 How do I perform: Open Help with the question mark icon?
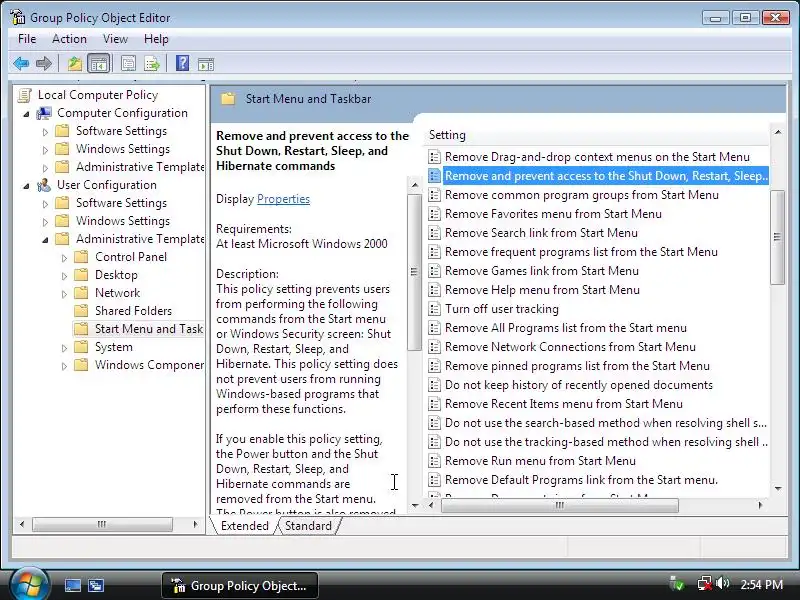pos(182,64)
